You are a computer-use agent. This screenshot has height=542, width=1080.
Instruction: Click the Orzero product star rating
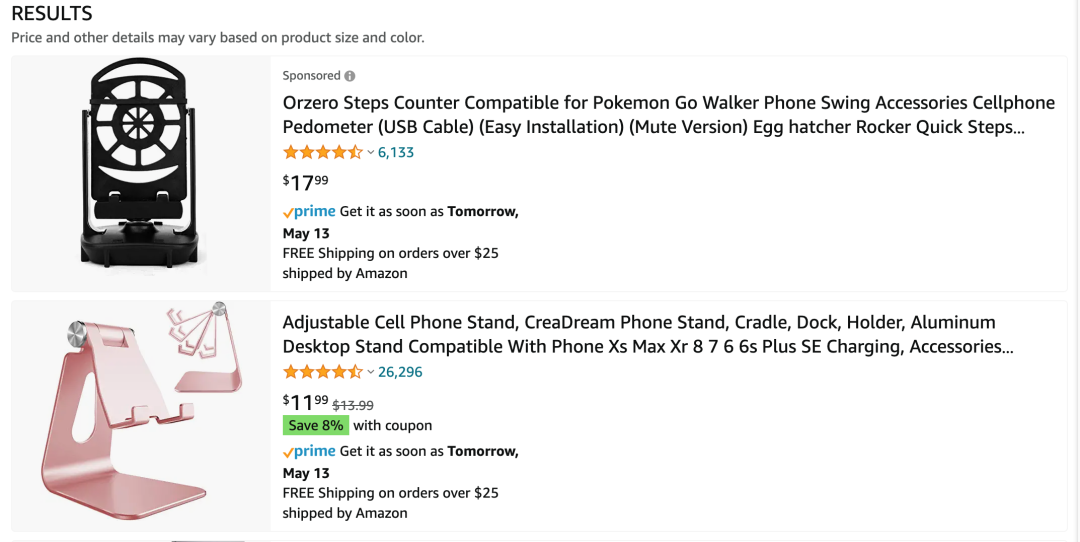point(322,153)
